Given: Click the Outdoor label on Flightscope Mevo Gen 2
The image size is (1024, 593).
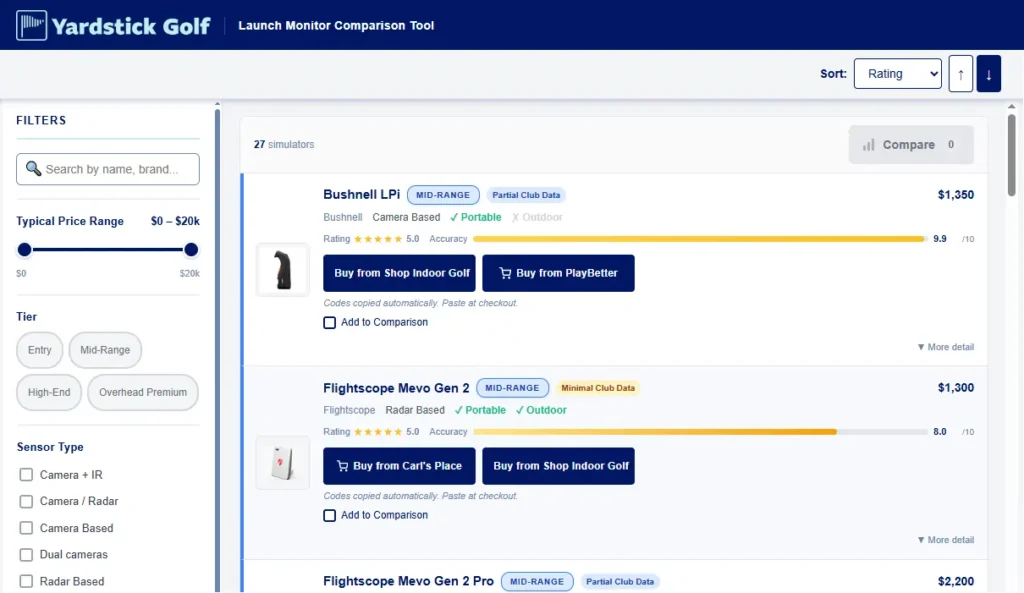Looking at the screenshot, I should [x=541, y=410].
